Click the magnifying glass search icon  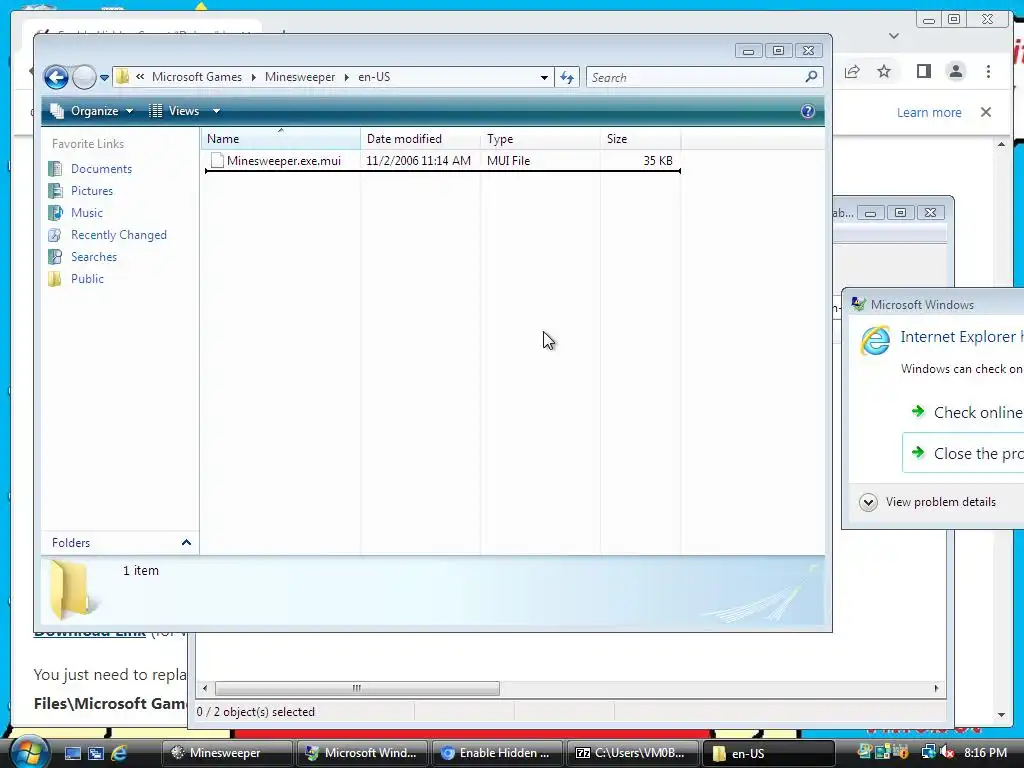[812, 77]
